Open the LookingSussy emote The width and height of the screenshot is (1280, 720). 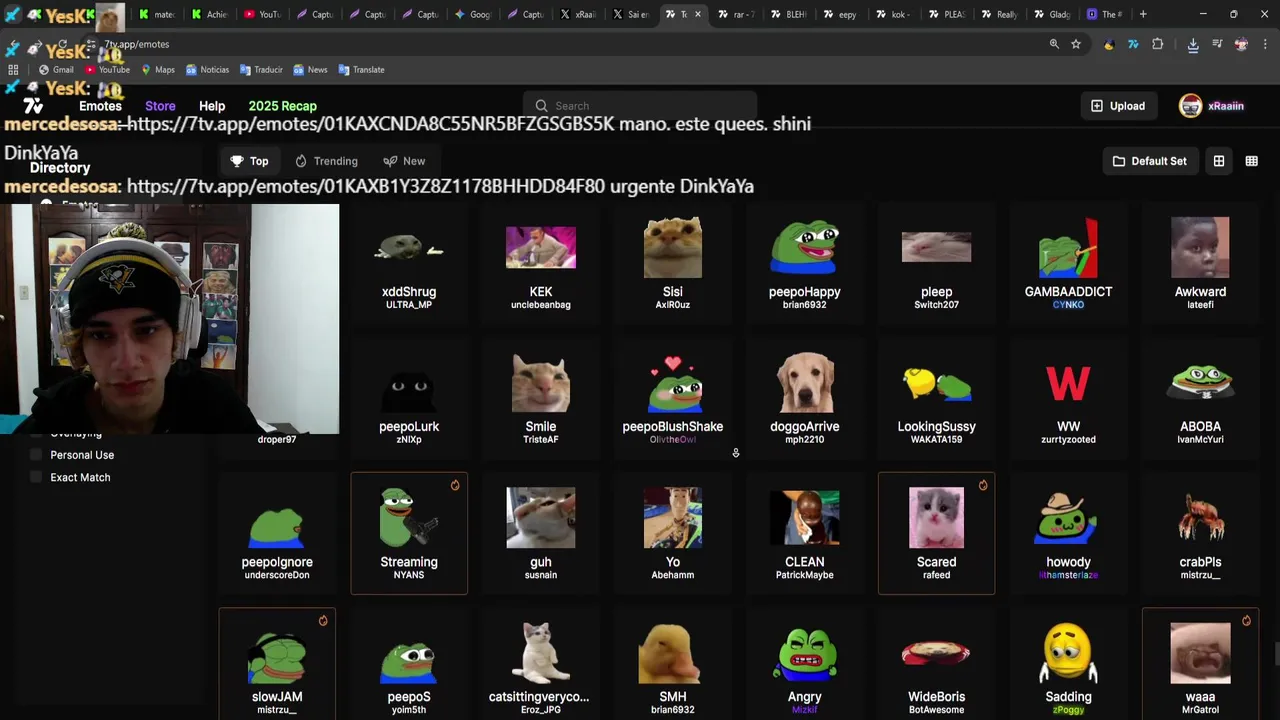(x=936, y=397)
